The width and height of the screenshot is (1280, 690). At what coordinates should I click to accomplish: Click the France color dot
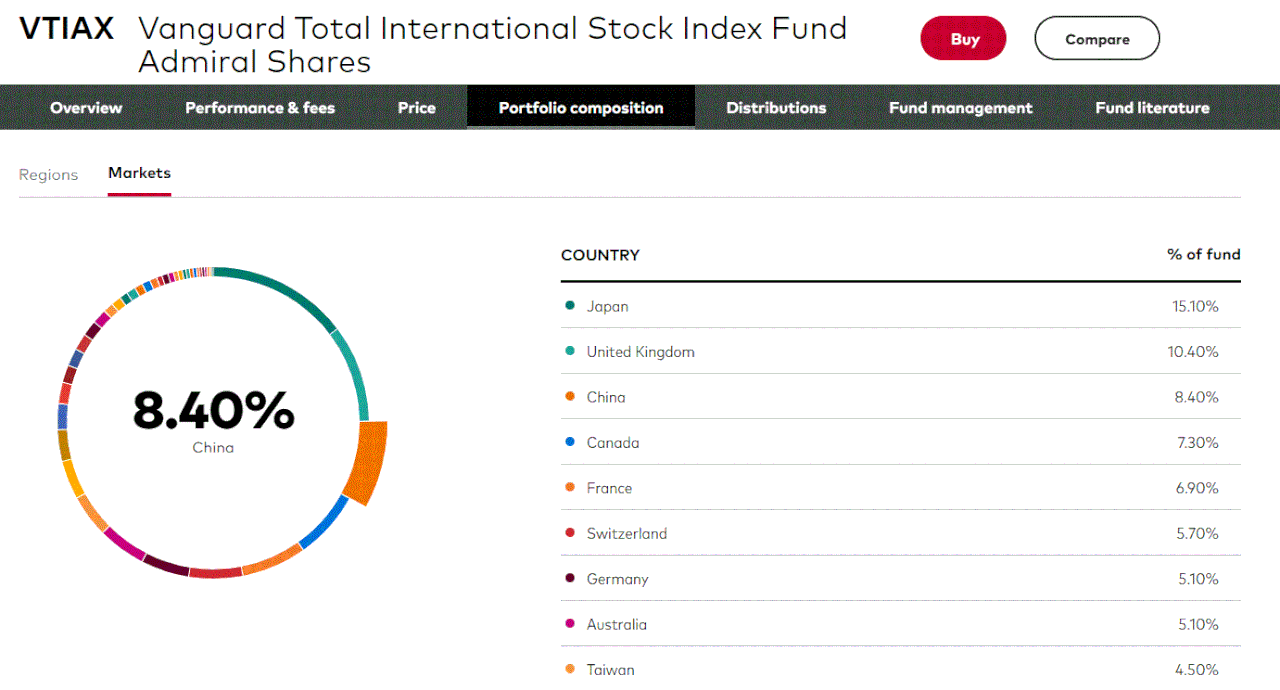570,488
